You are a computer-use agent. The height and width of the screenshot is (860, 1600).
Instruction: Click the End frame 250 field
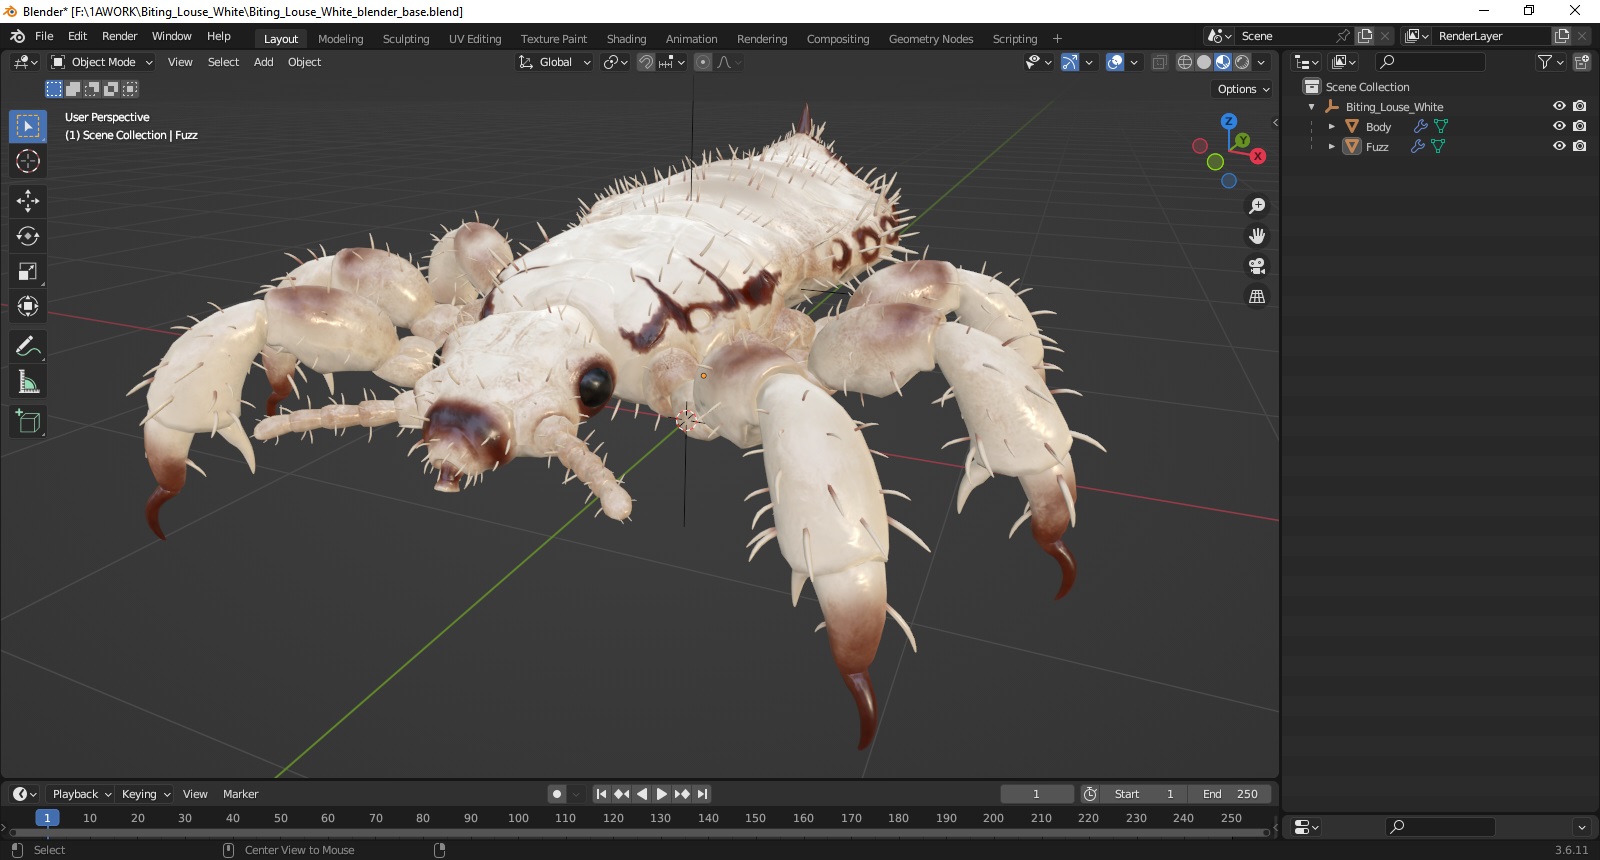click(1231, 794)
